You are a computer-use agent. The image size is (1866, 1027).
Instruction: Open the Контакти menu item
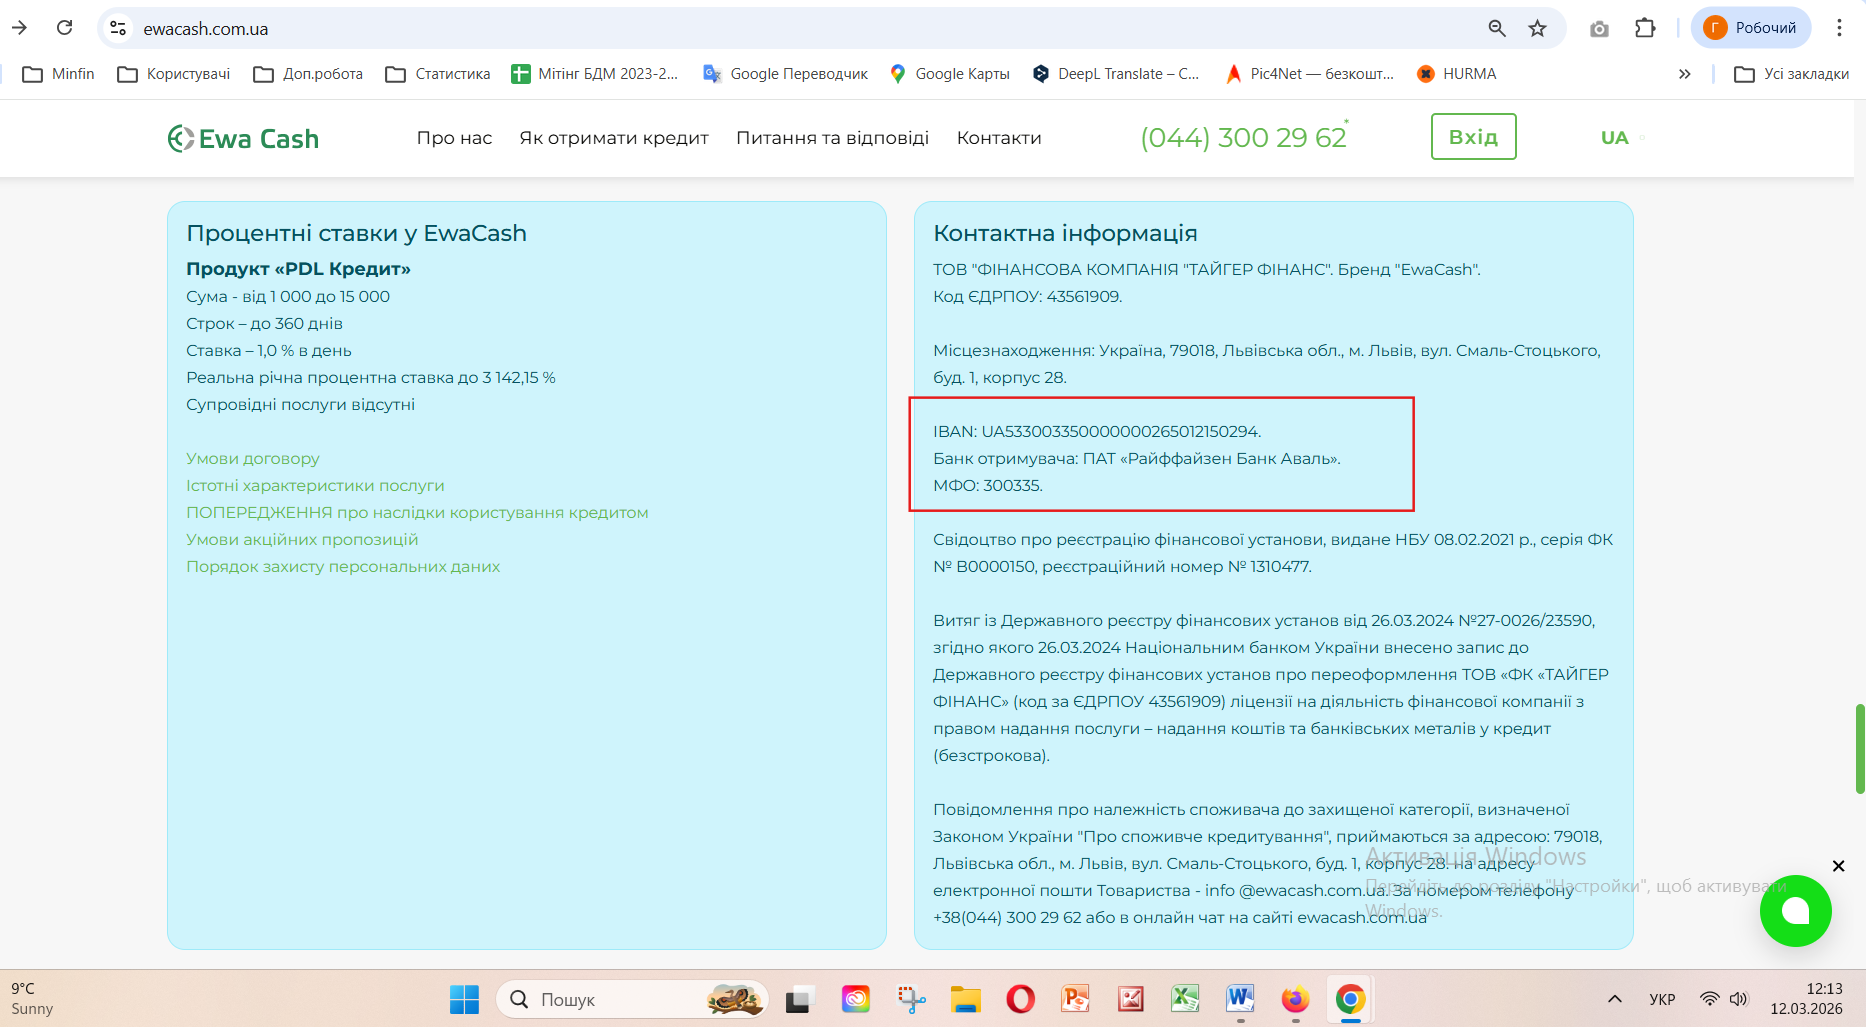coord(999,138)
